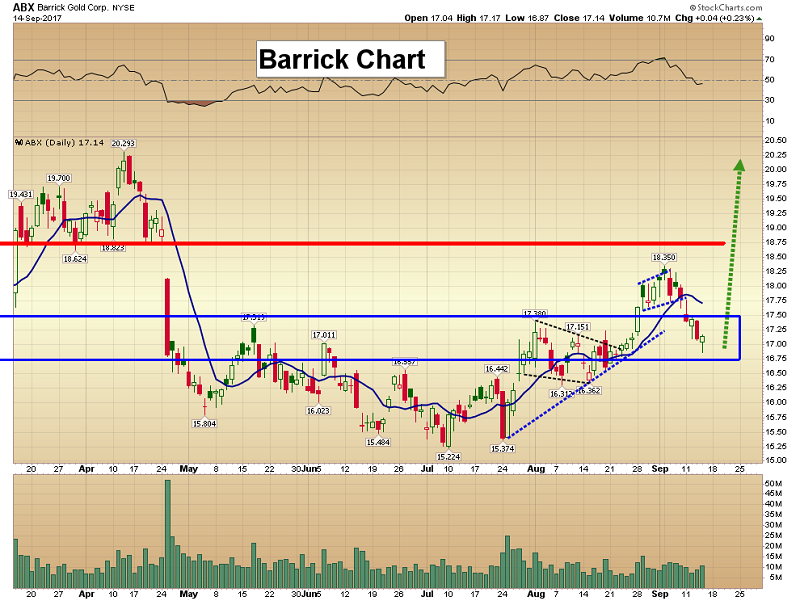Click the 50M volume axis label
Screen dimensions: 800x601
773,483
